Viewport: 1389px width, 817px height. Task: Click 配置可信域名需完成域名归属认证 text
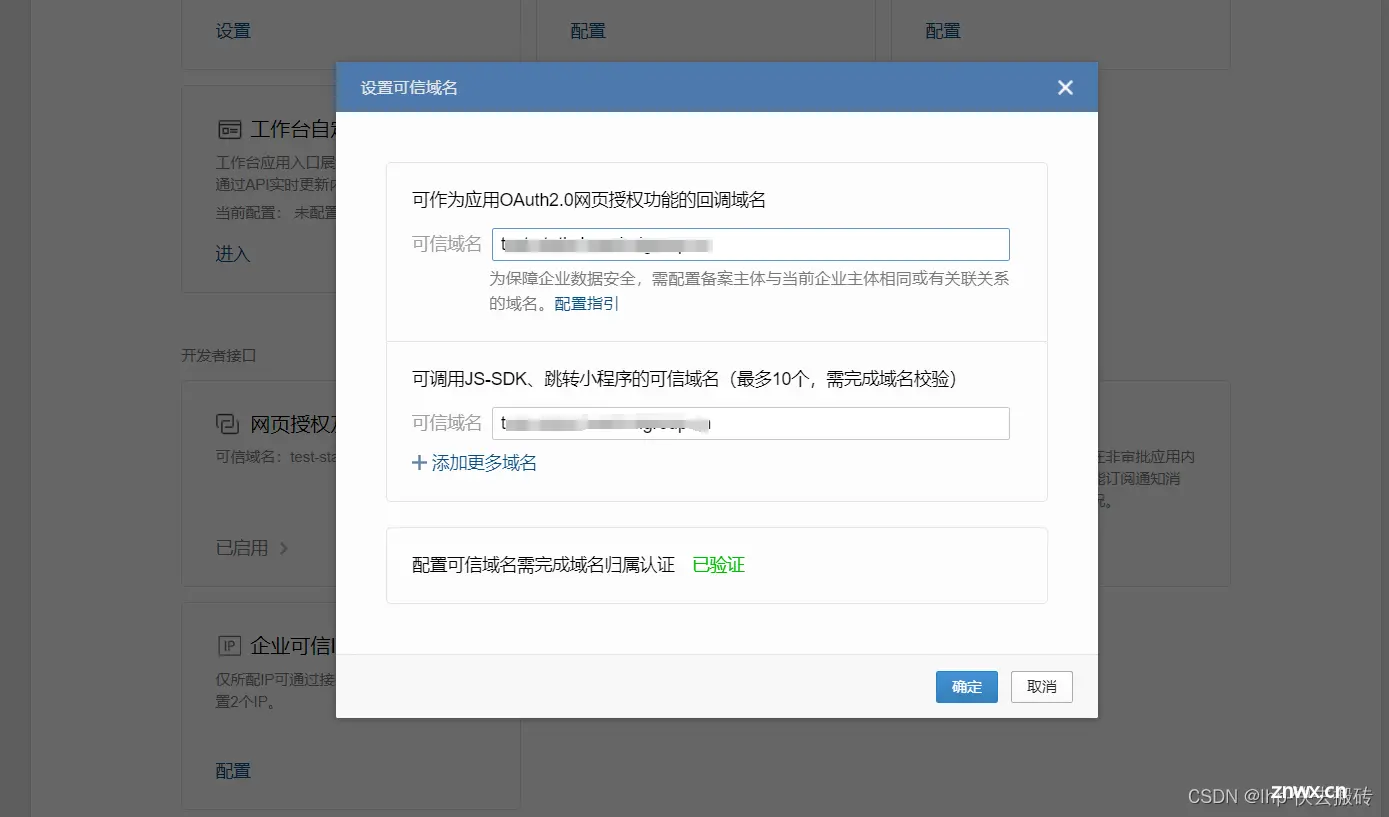pos(543,565)
